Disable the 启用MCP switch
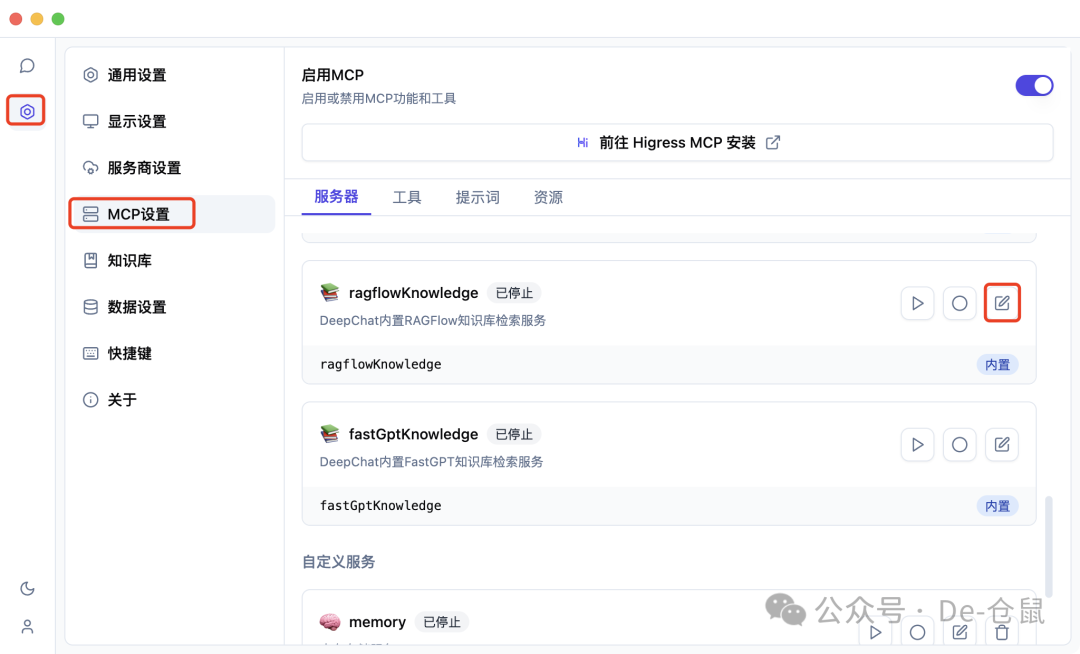This screenshot has height=654, width=1080. click(1034, 85)
